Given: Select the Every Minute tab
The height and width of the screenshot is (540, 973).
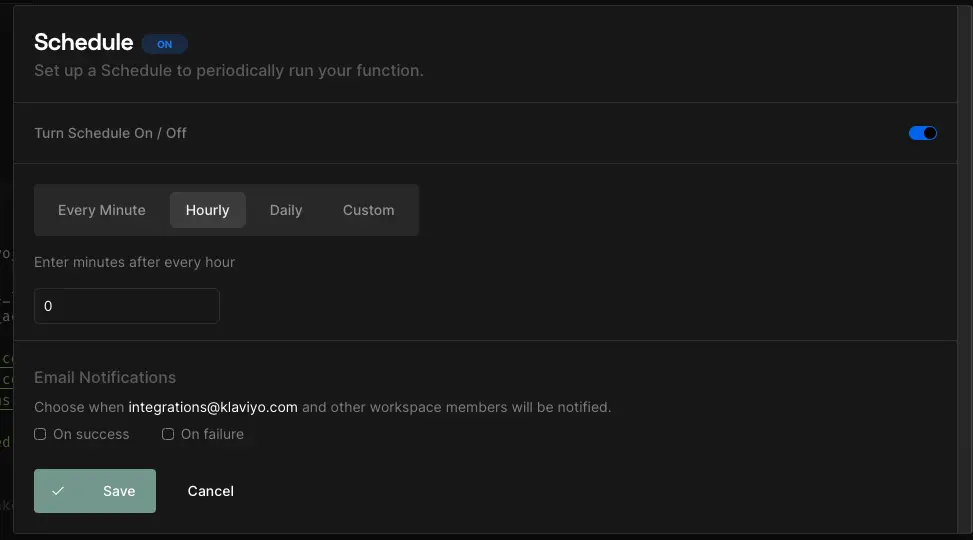Looking at the screenshot, I should pos(102,210).
